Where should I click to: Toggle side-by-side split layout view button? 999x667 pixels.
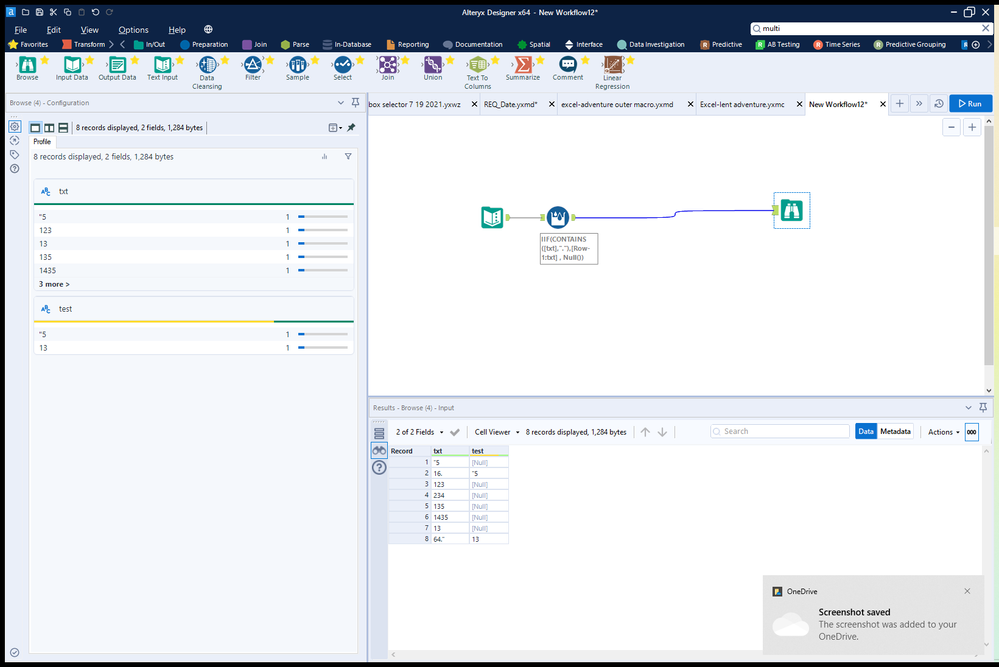point(49,127)
